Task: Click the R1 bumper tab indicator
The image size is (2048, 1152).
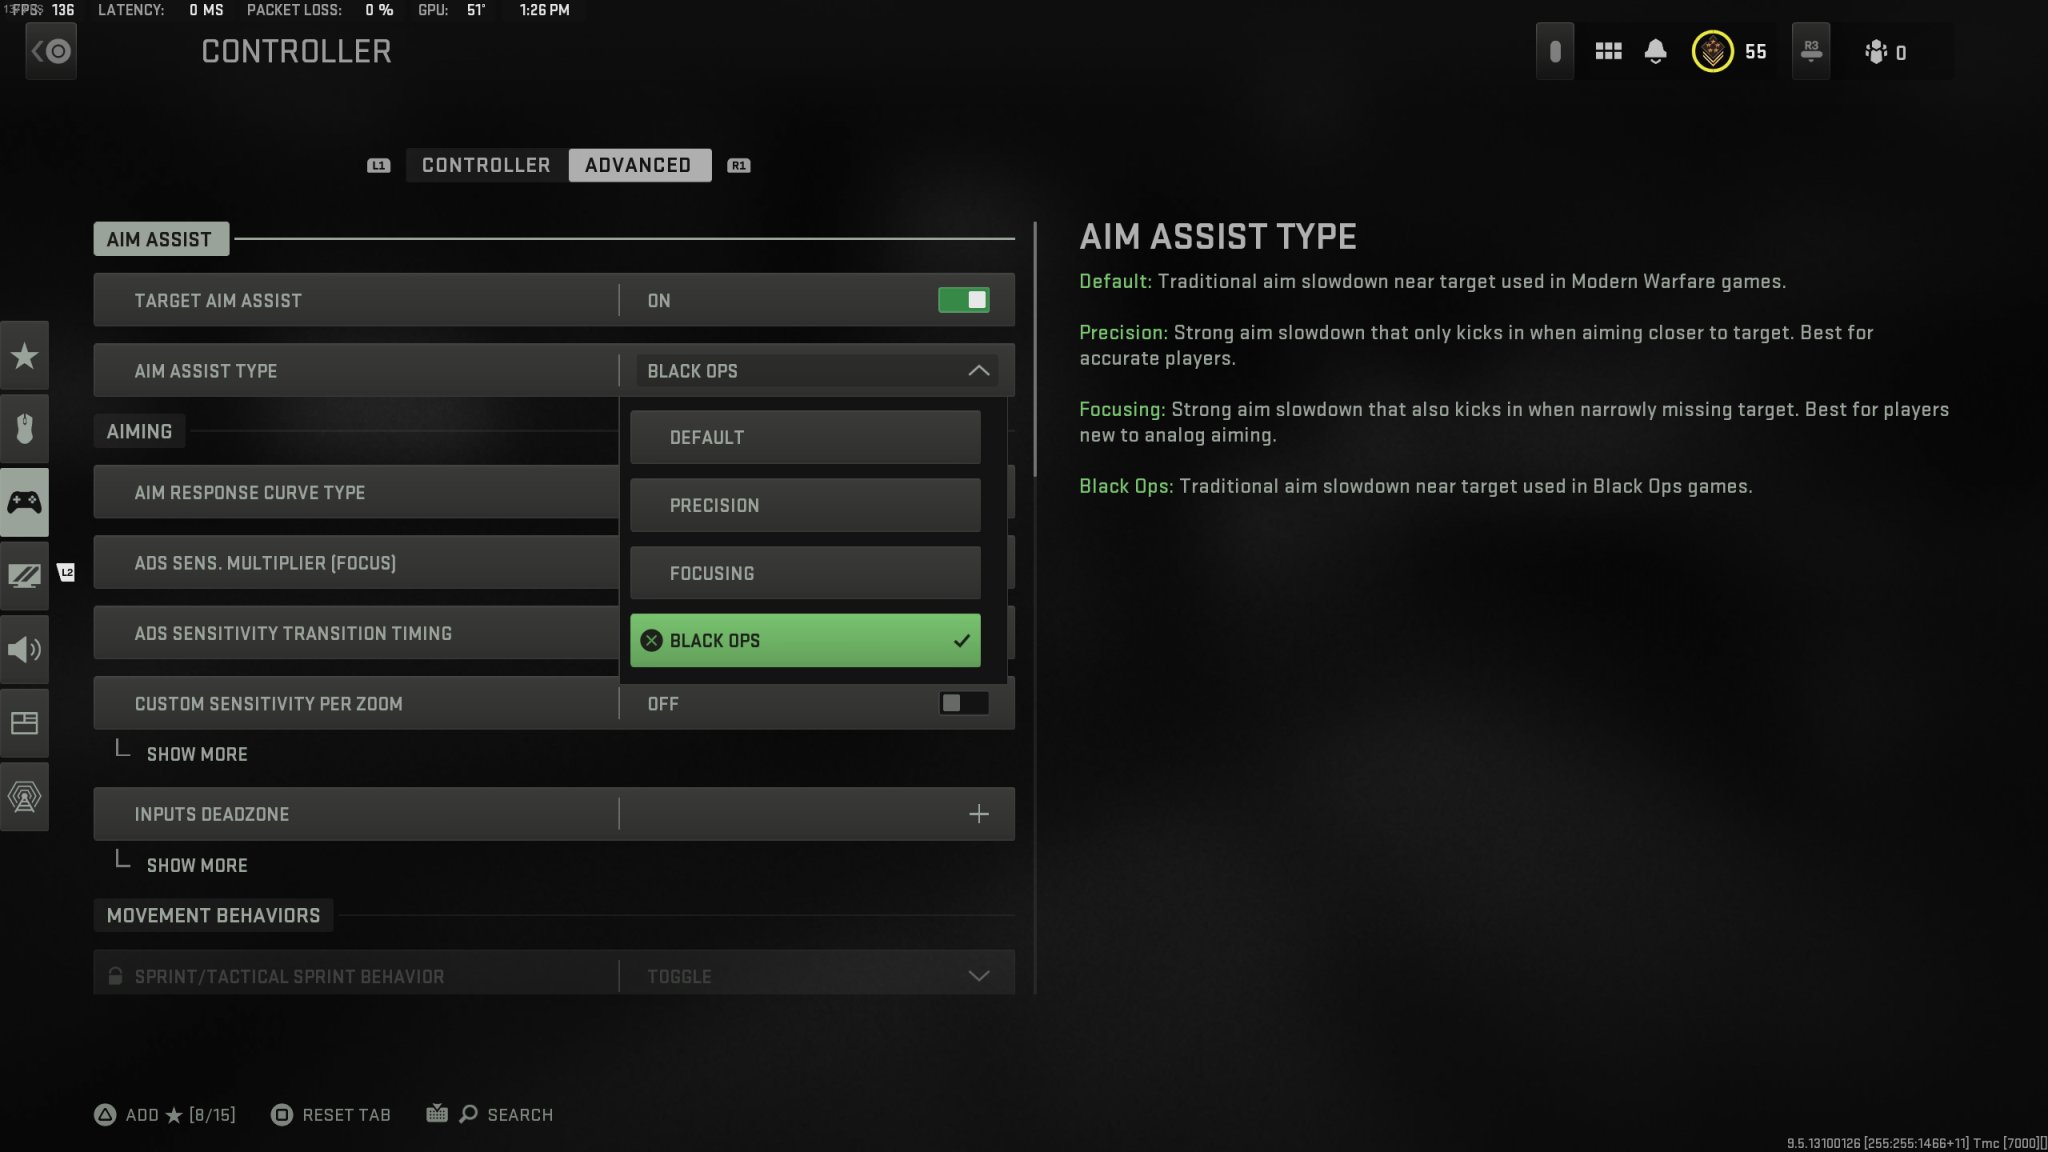Action: click(739, 166)
